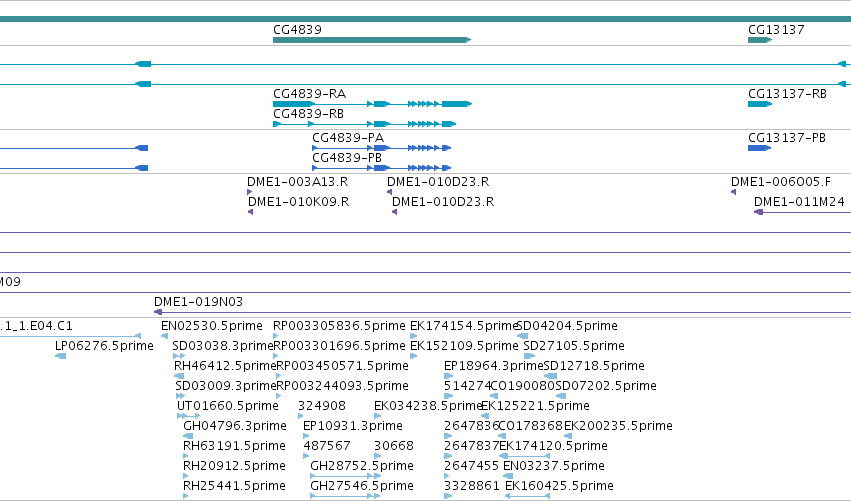This screenshot has width=851, height=501.
Task: Select the SD03009.3prime EST label
Action: point(226,386)
